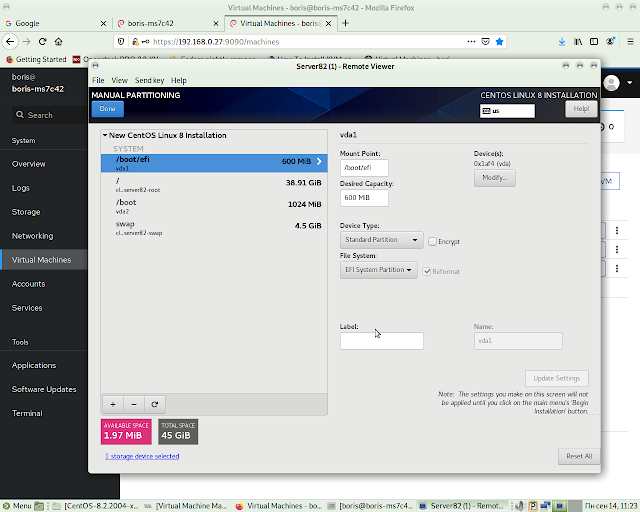Click the Menu icon in taskbar

click(7, 506)
